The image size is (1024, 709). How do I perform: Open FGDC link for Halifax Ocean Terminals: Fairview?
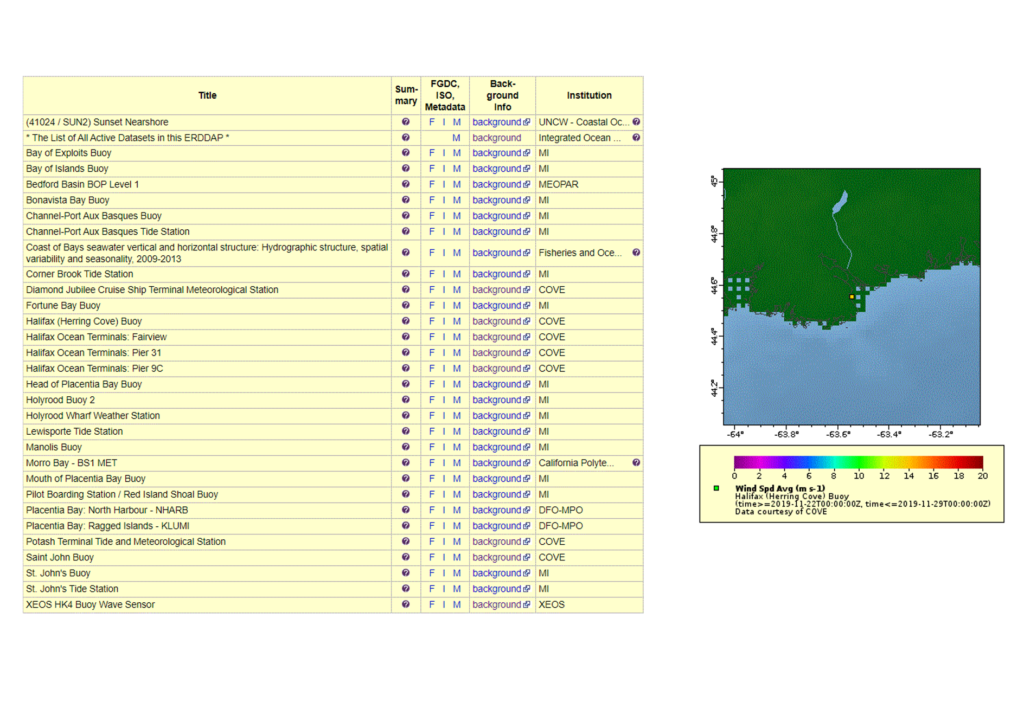pos(432,337)
